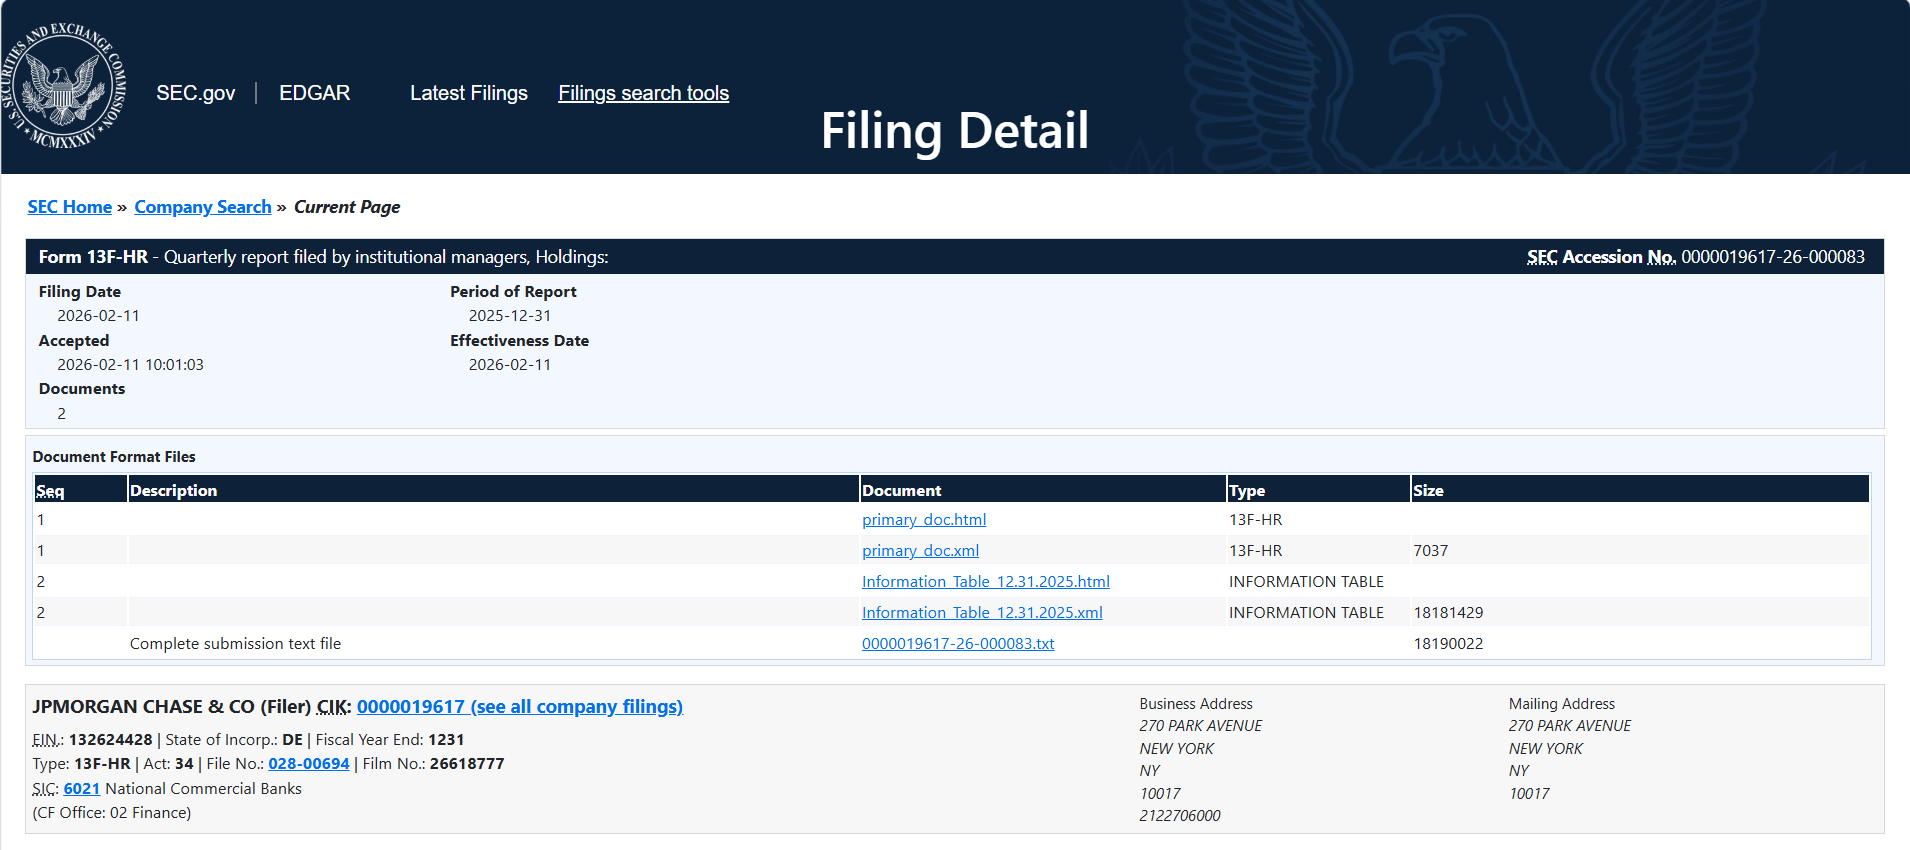1910x850 pixels.
Task: Select business phone number 2122706000
Action: (x=1180, y=816)
